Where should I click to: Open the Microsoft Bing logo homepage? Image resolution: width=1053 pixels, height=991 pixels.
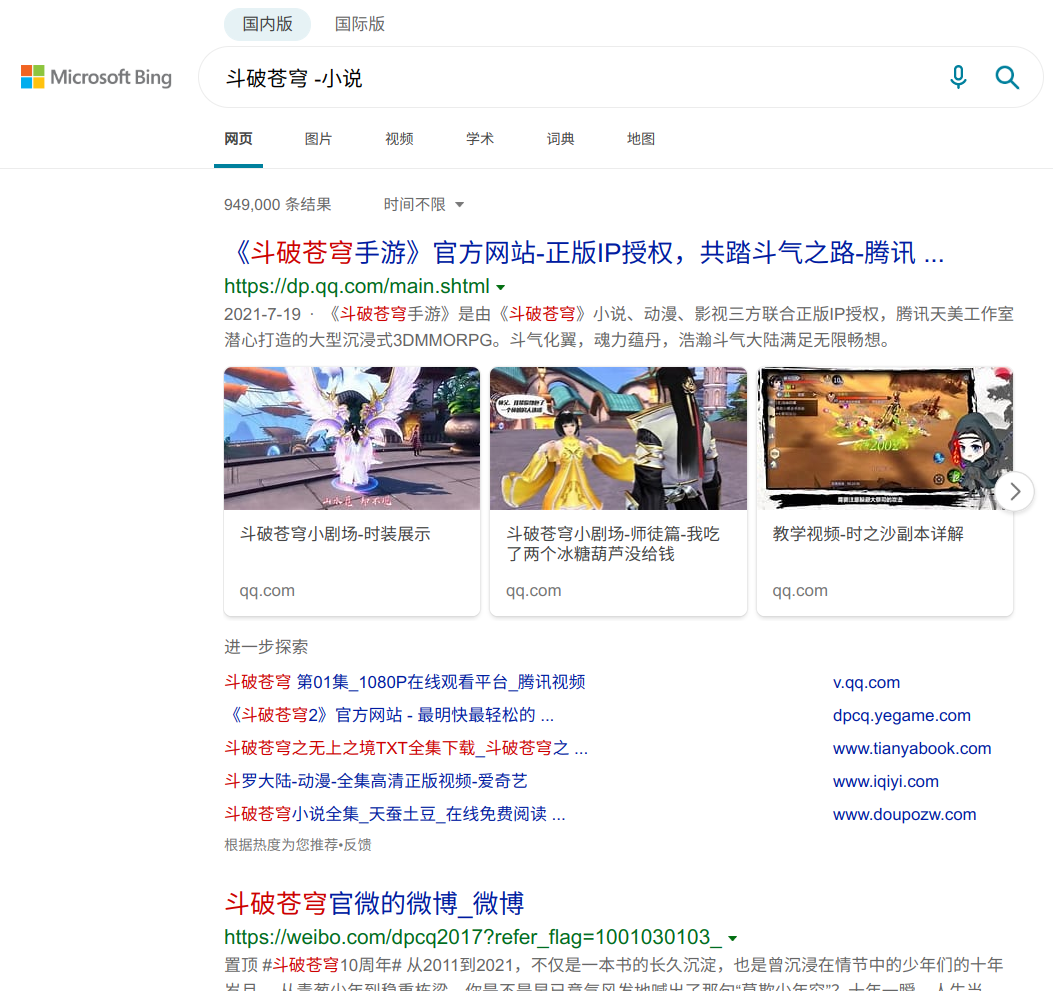point(96,77)
